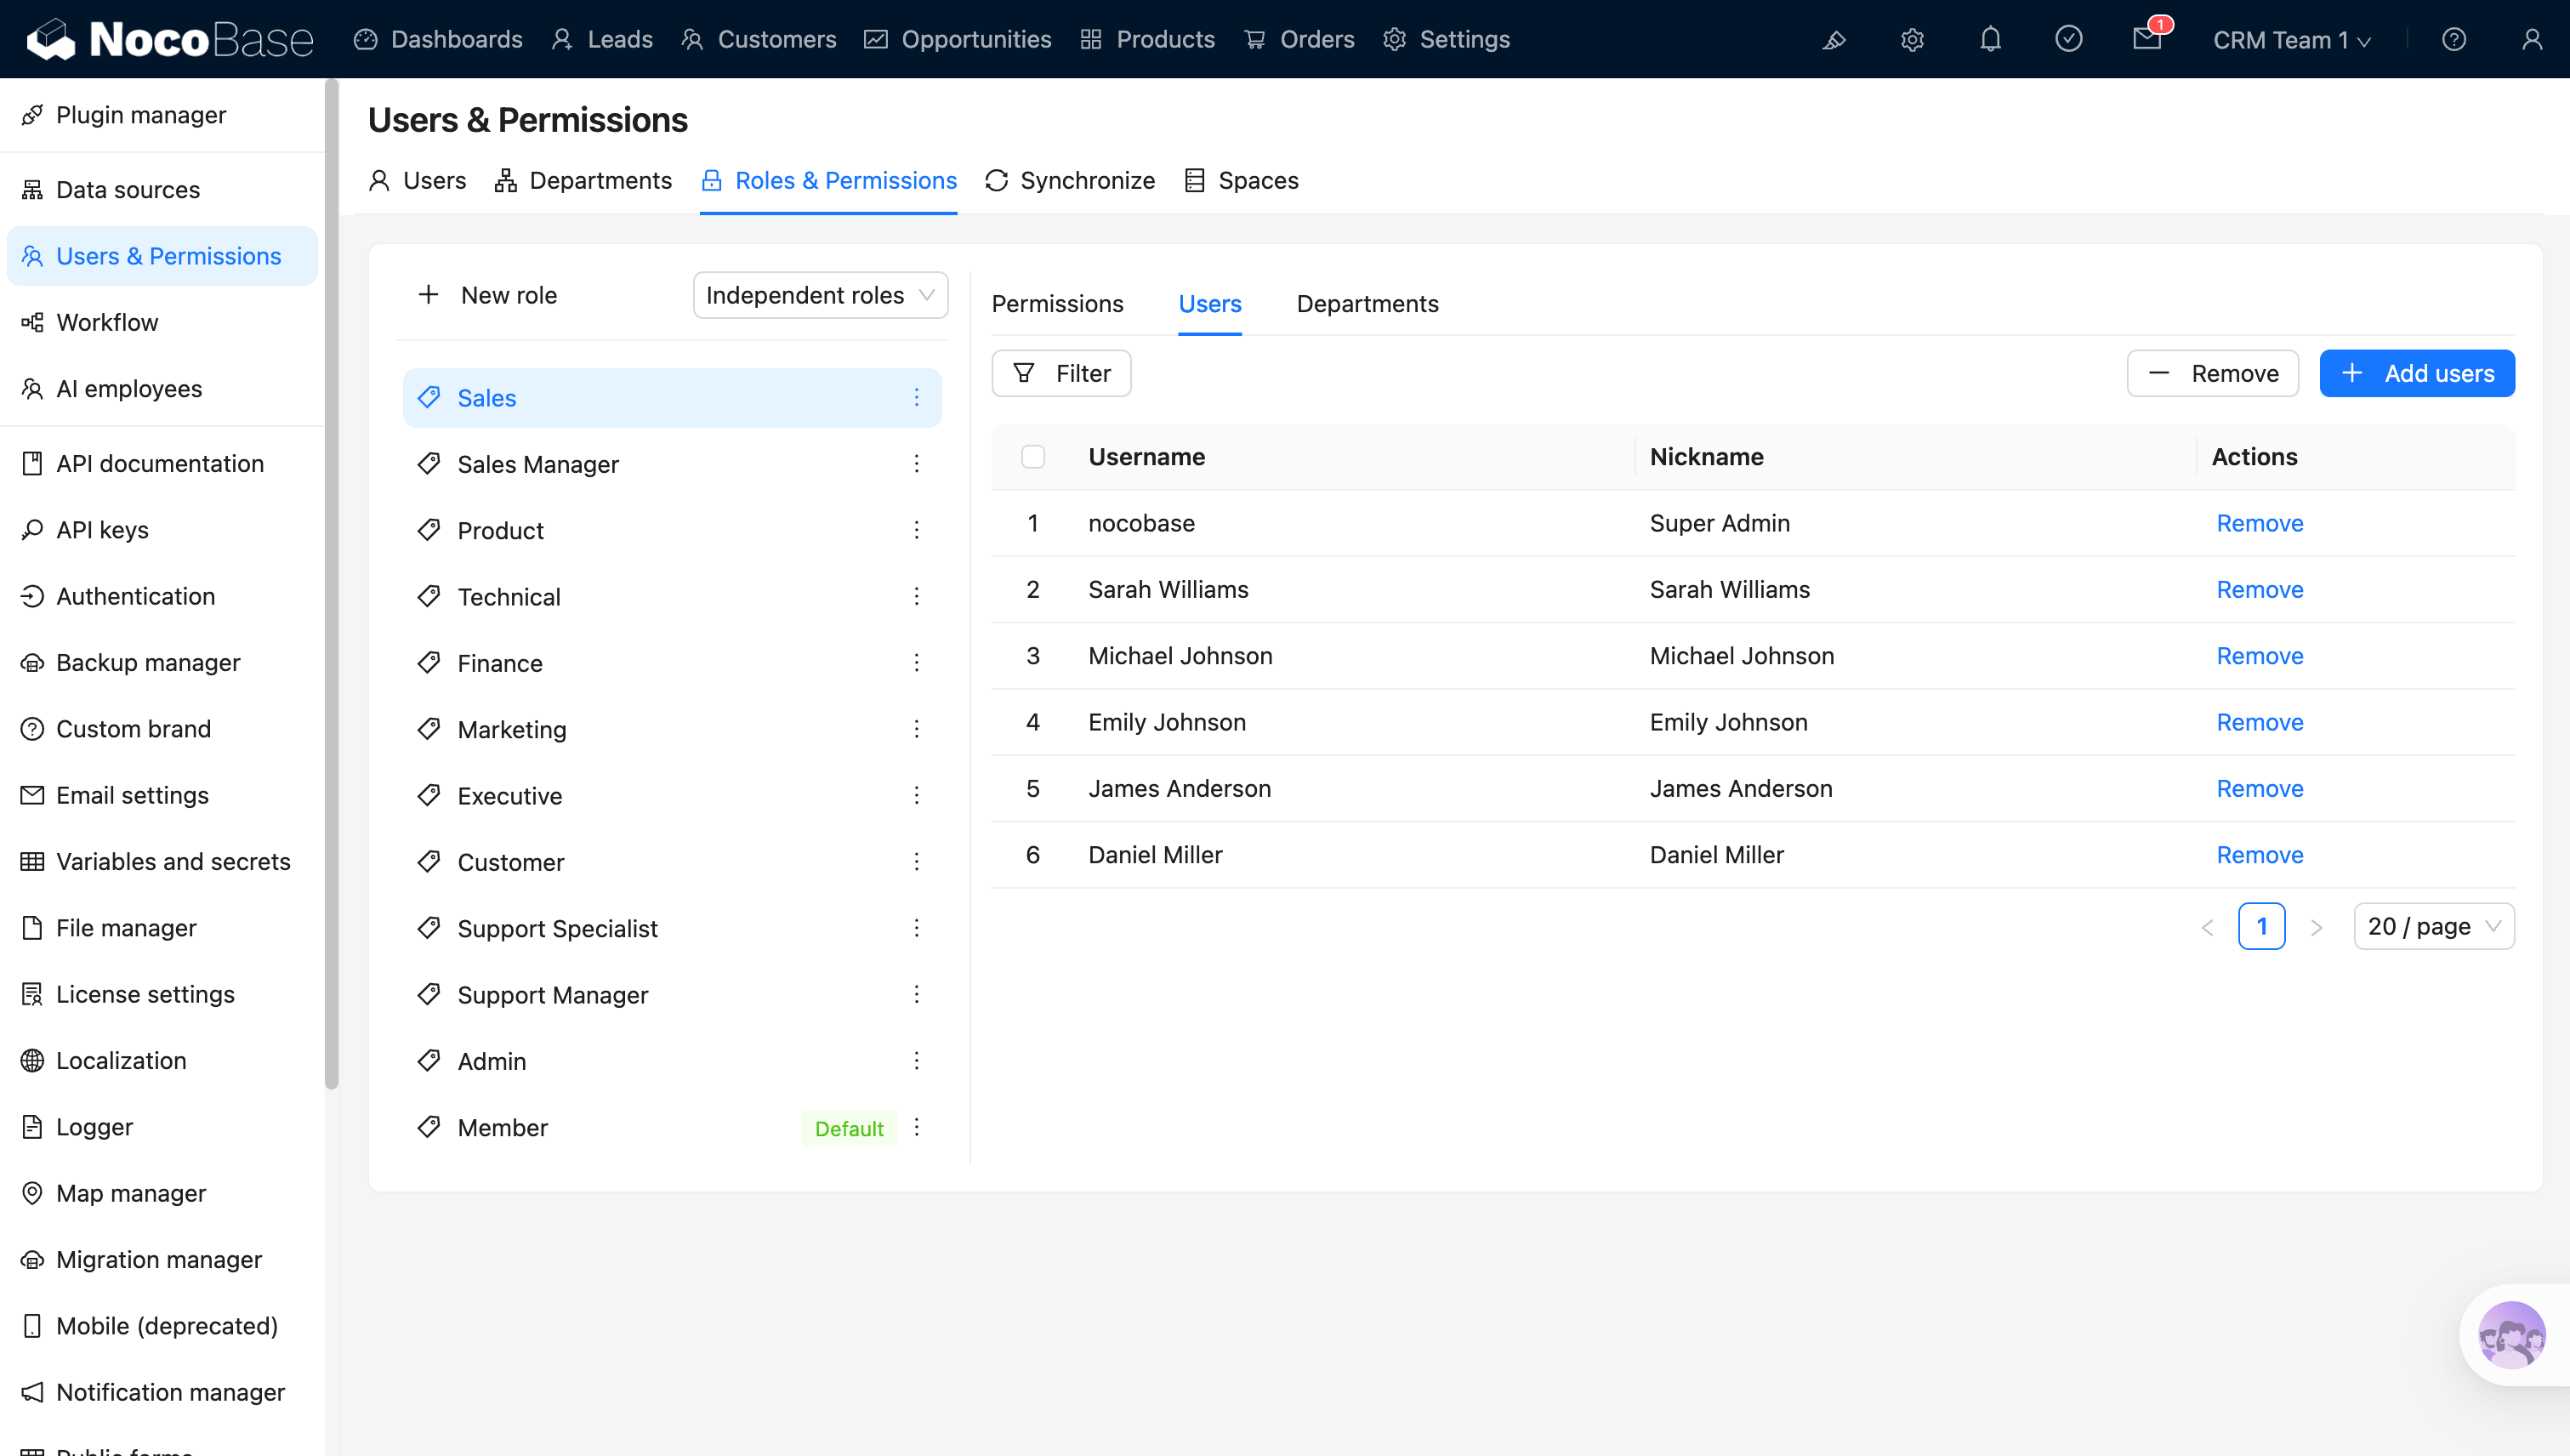
Task: Open the three-dot menu for Sales Manager role
Action: click(916, 464)
